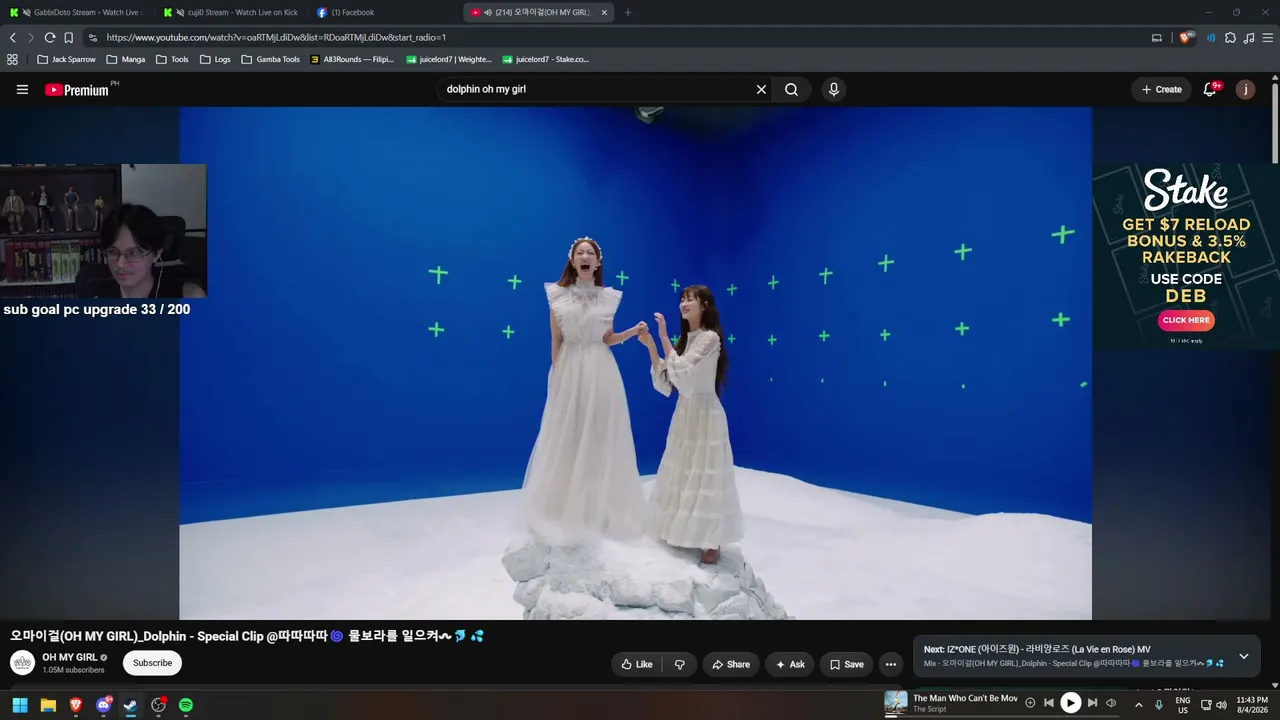The width and height of the screenshot is (1280, 720).
Task: Reload the YouTube page
Action: 50,37
